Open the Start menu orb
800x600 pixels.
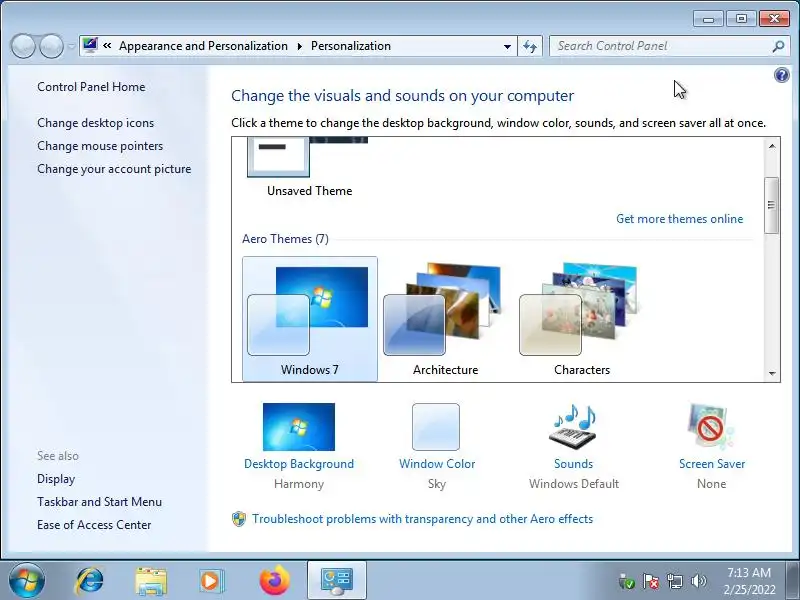click(26, 580)
